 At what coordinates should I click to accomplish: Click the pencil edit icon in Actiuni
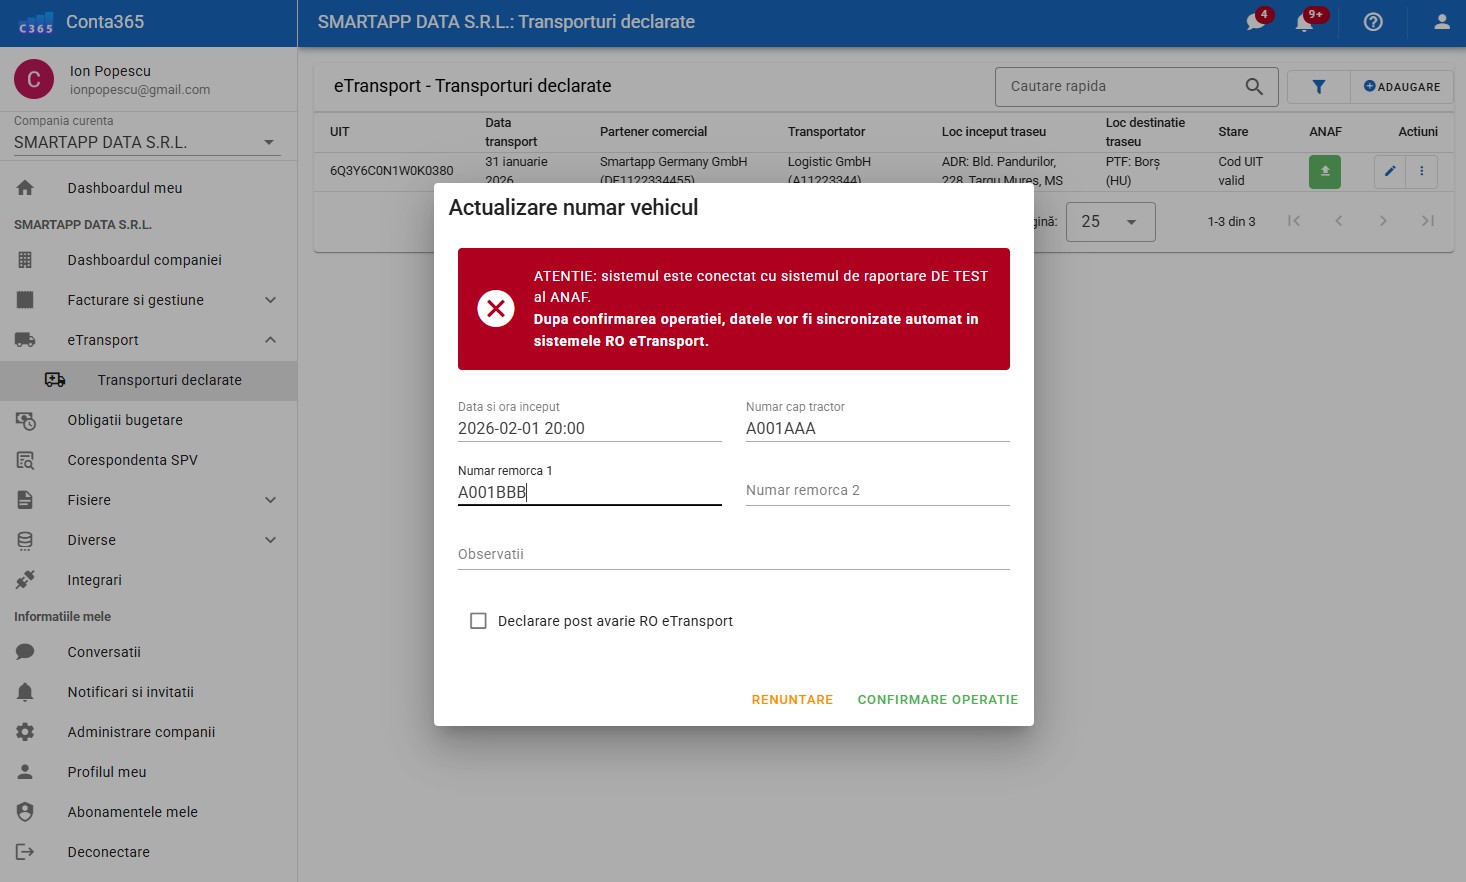coord(1389,171)
